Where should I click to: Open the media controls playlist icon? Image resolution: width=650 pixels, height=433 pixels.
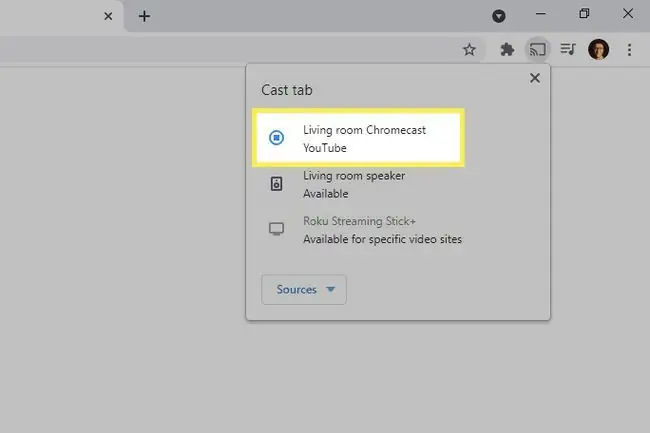click(x=568, y=49)
